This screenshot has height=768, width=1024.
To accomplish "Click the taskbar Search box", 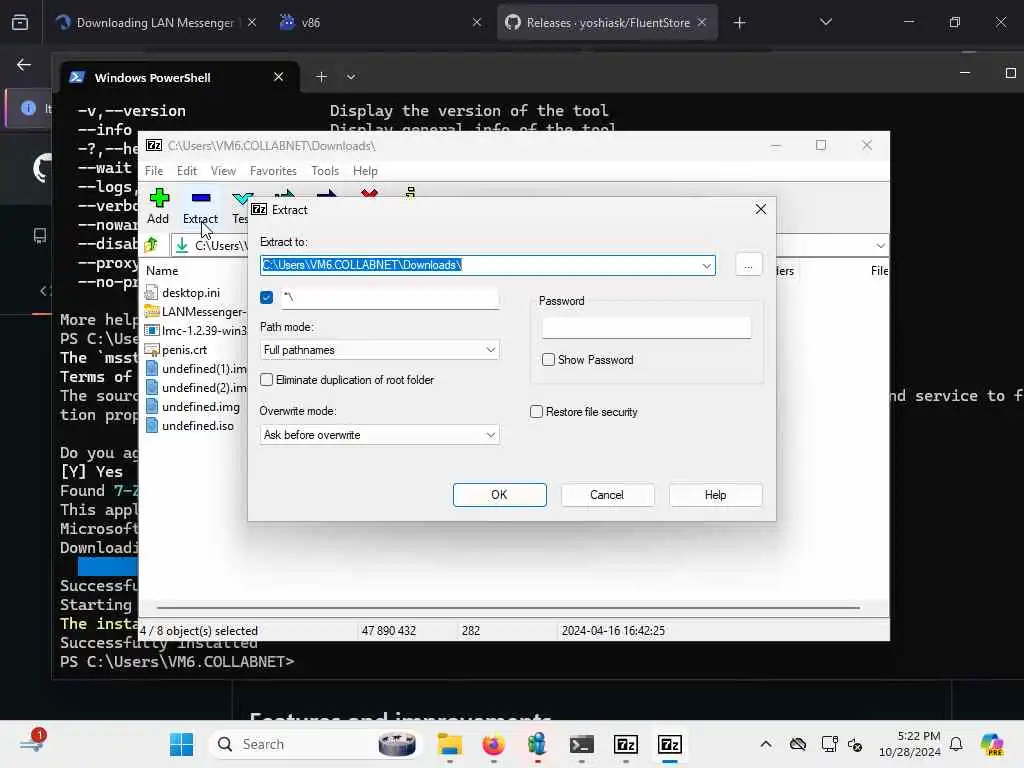I will pos(315,744).
